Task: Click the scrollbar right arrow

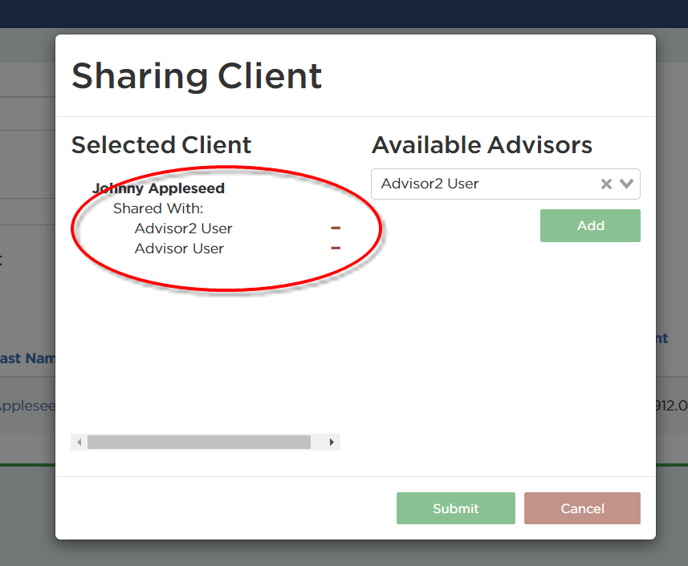Action: coord(332,442)
